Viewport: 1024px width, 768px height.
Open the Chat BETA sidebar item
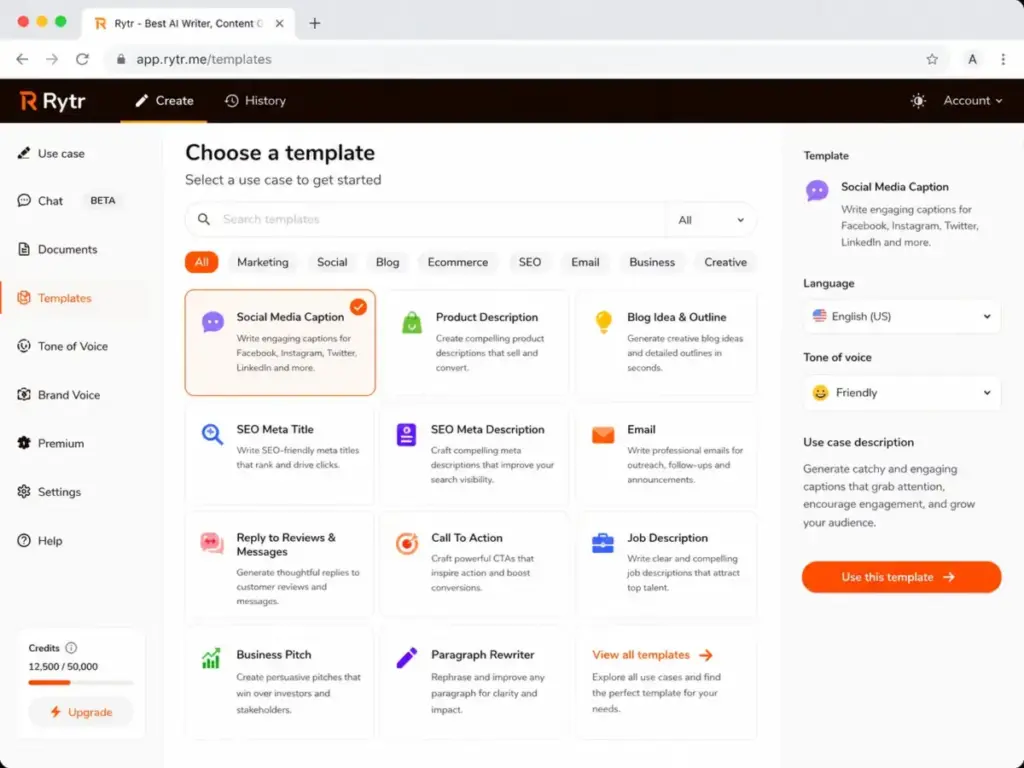pyautogui.click(x=68, y=200)
